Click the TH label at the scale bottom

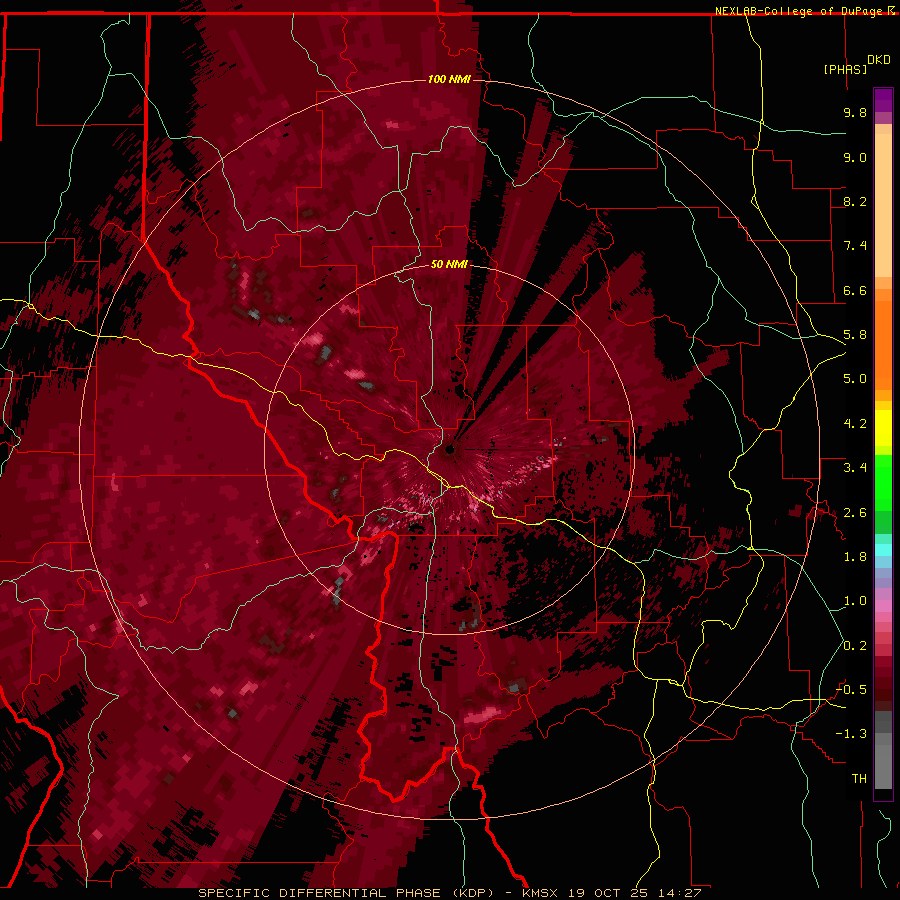pyautogui.click(x=859, y=779)
